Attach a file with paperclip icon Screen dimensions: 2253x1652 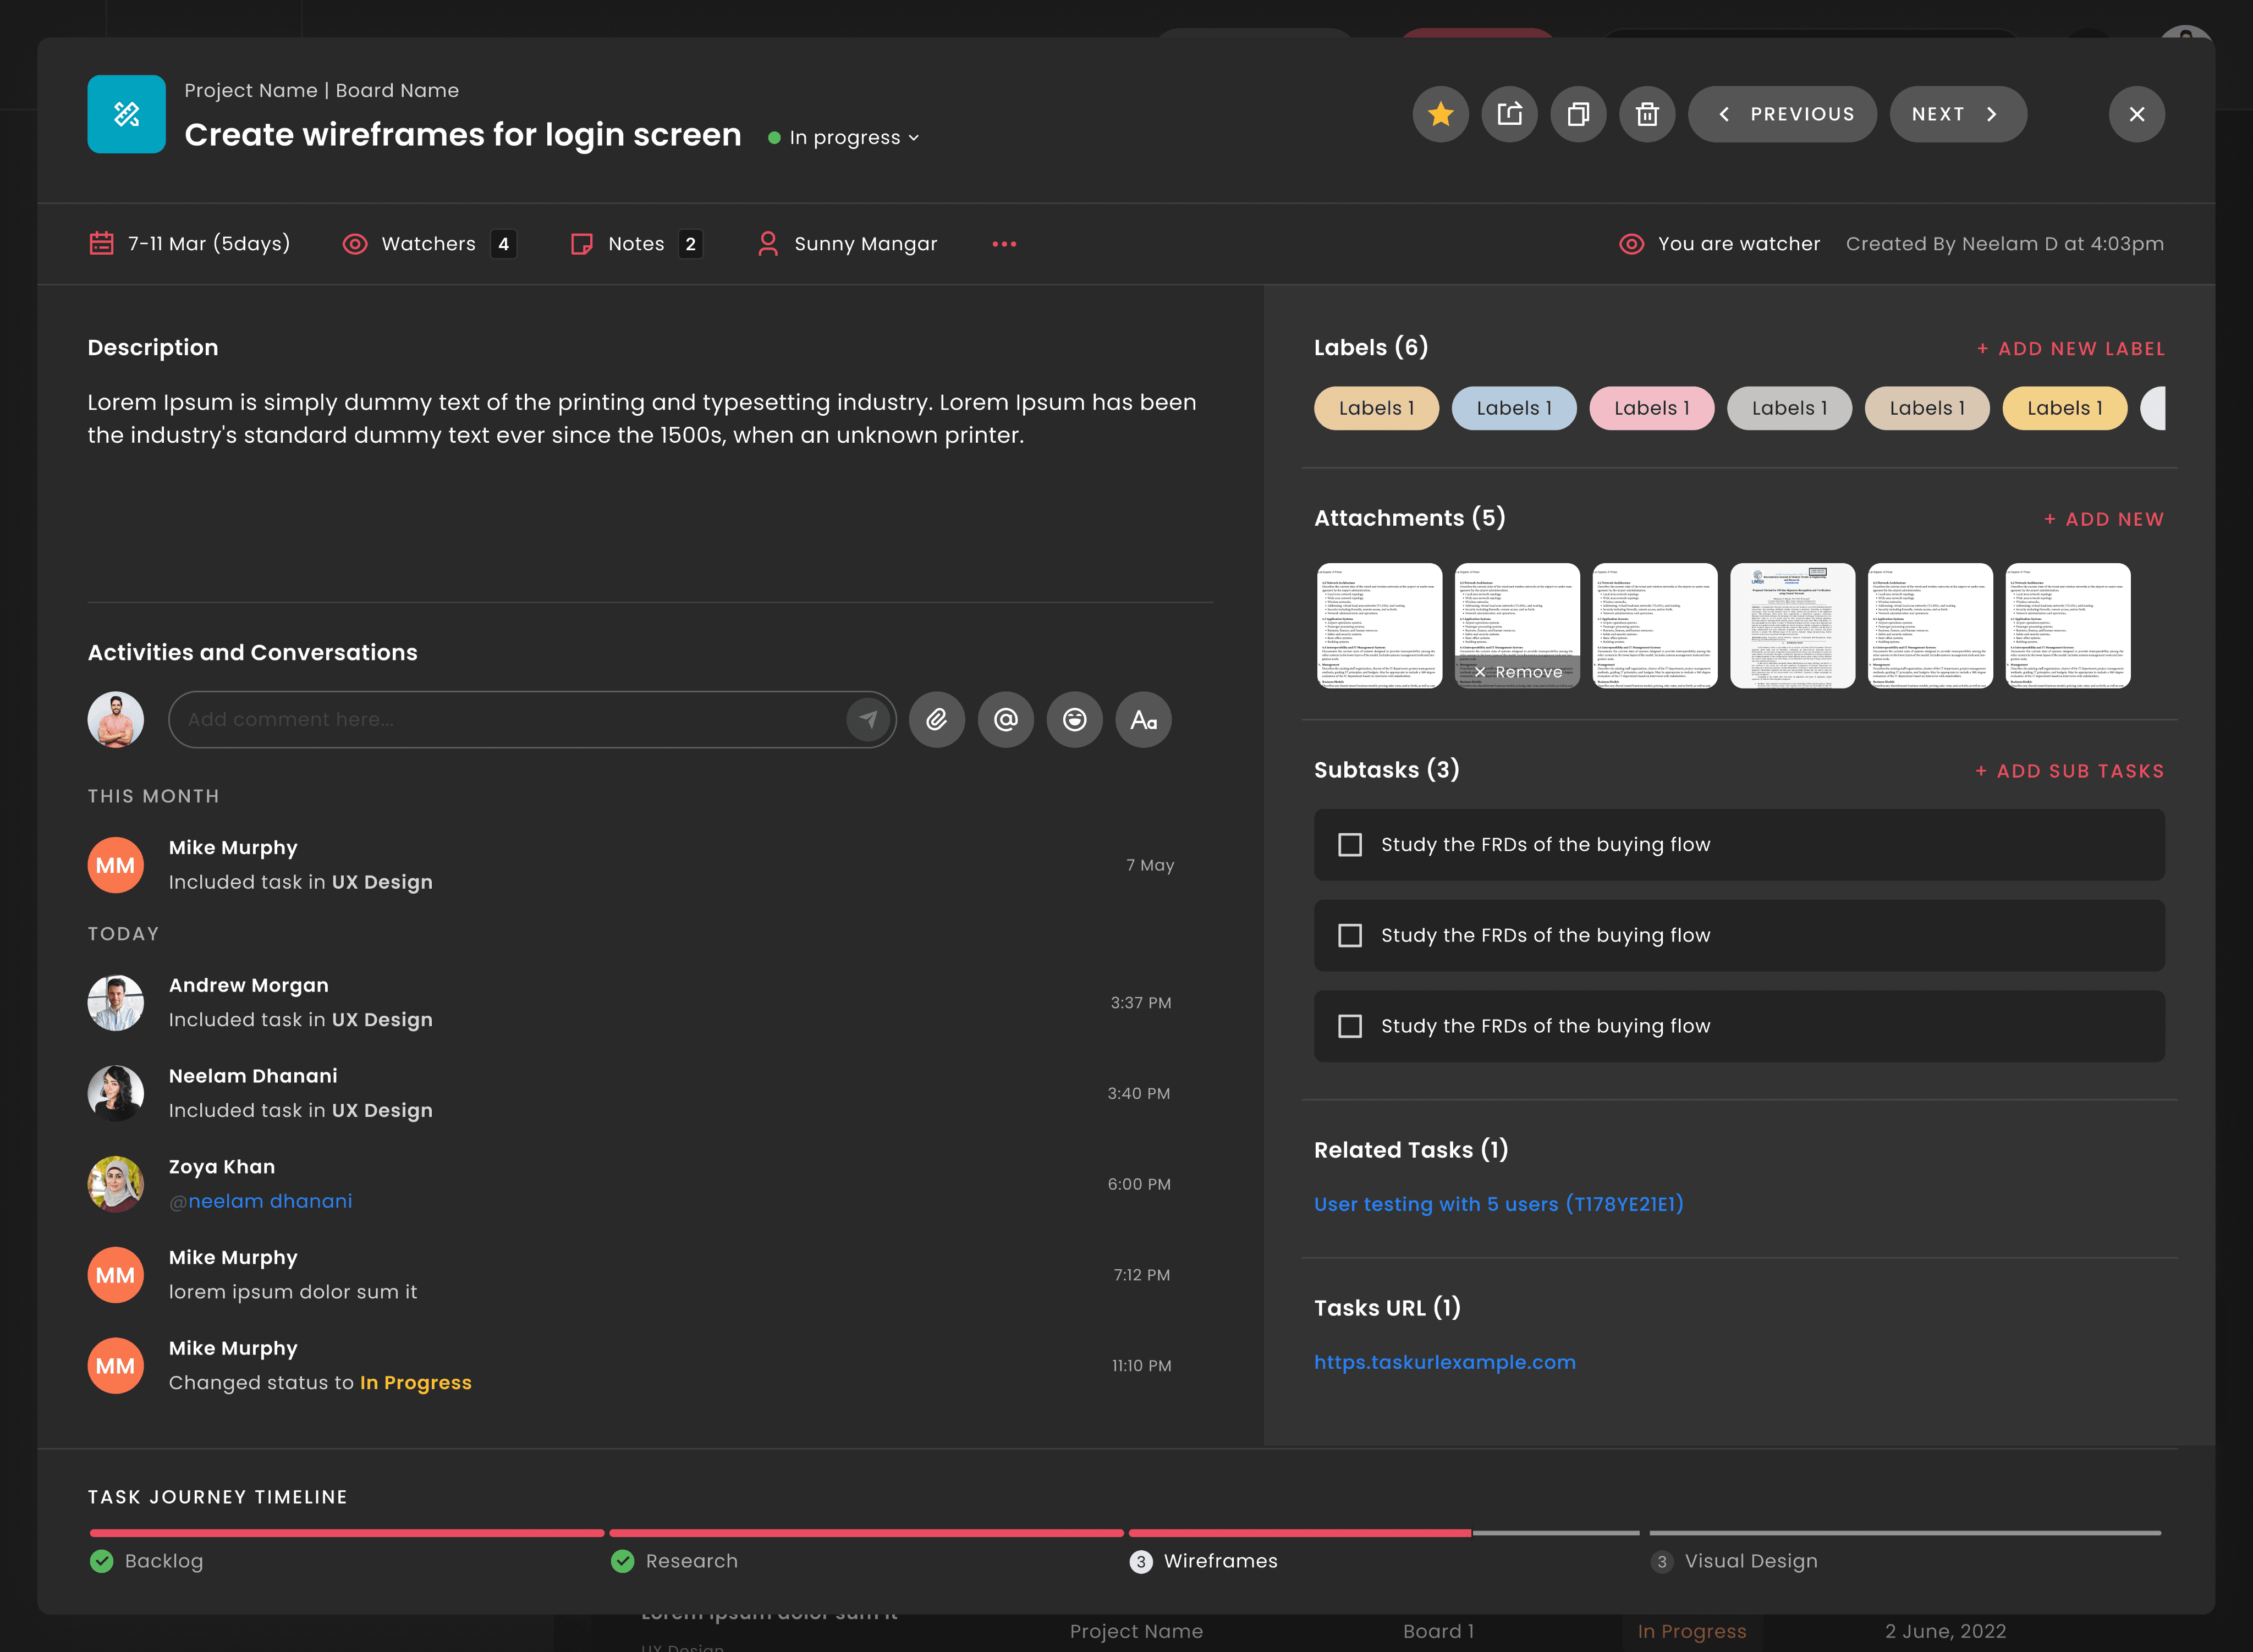(936, 719)
